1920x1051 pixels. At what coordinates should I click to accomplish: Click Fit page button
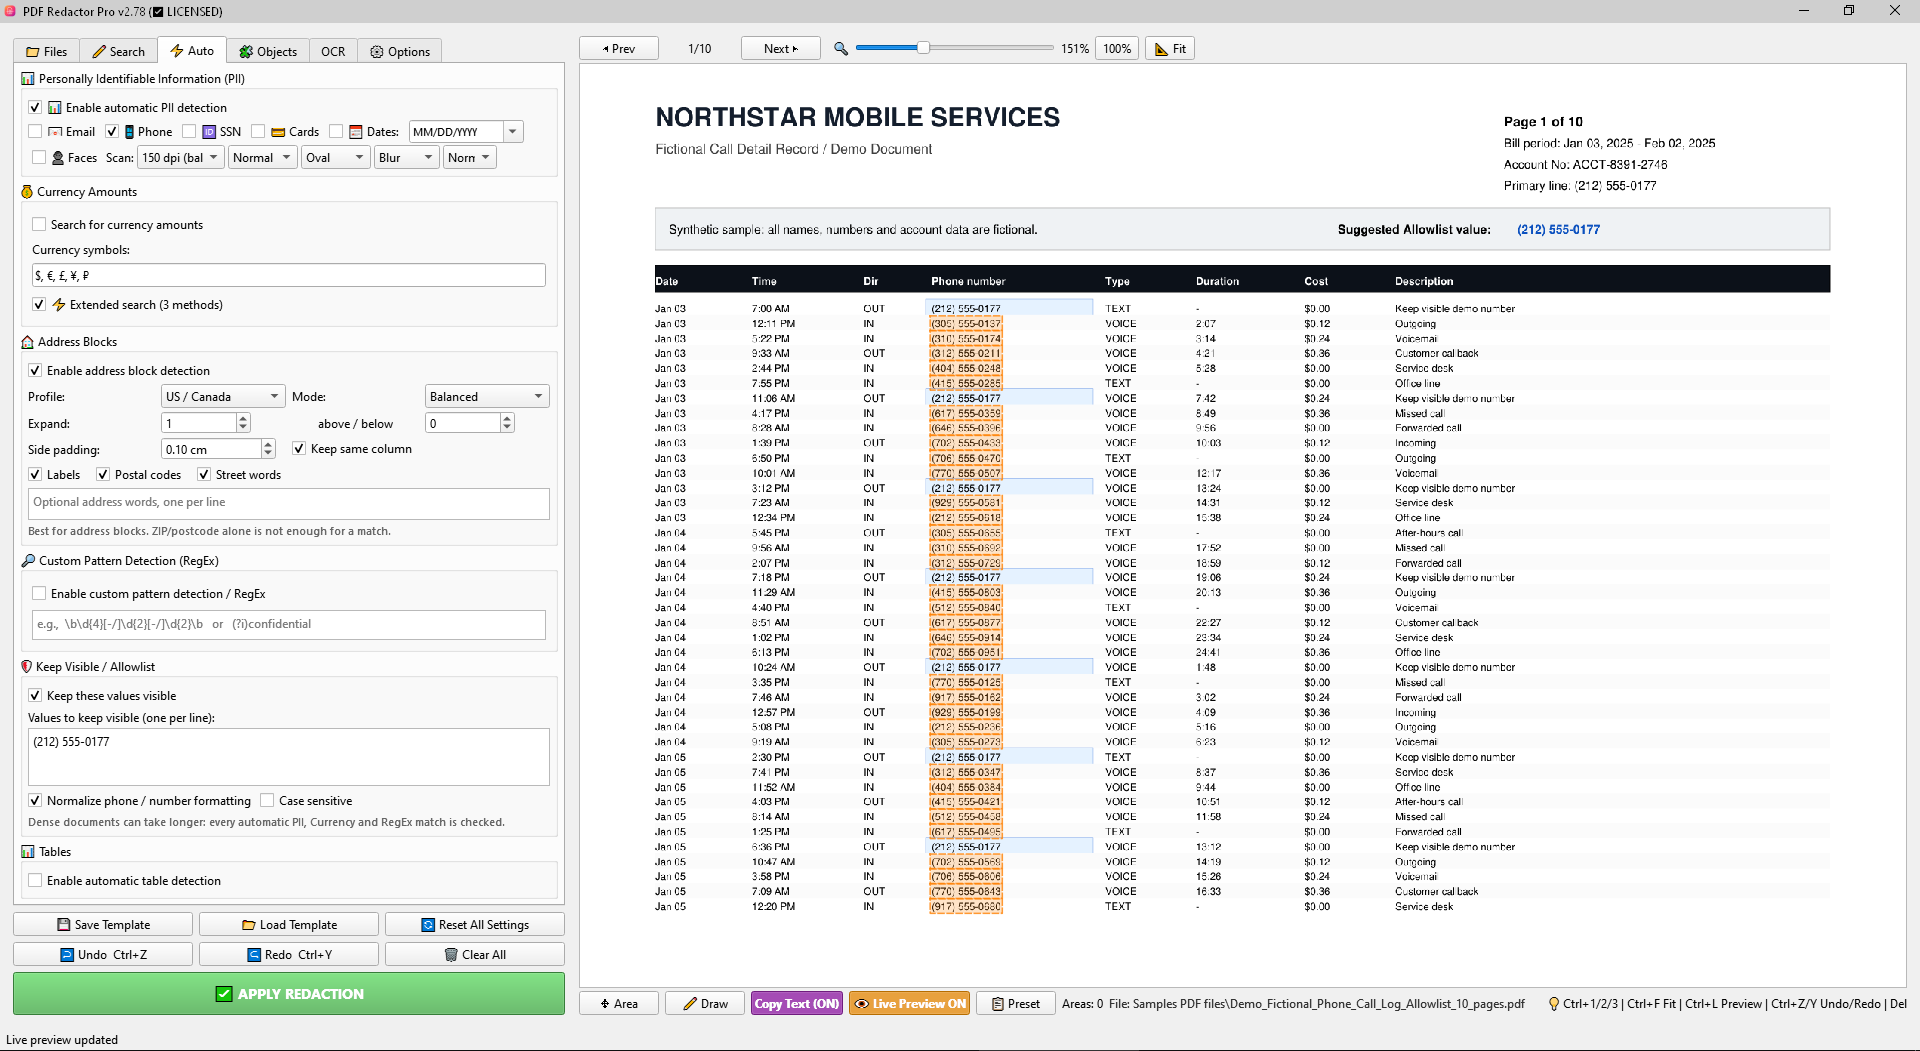1170,48
